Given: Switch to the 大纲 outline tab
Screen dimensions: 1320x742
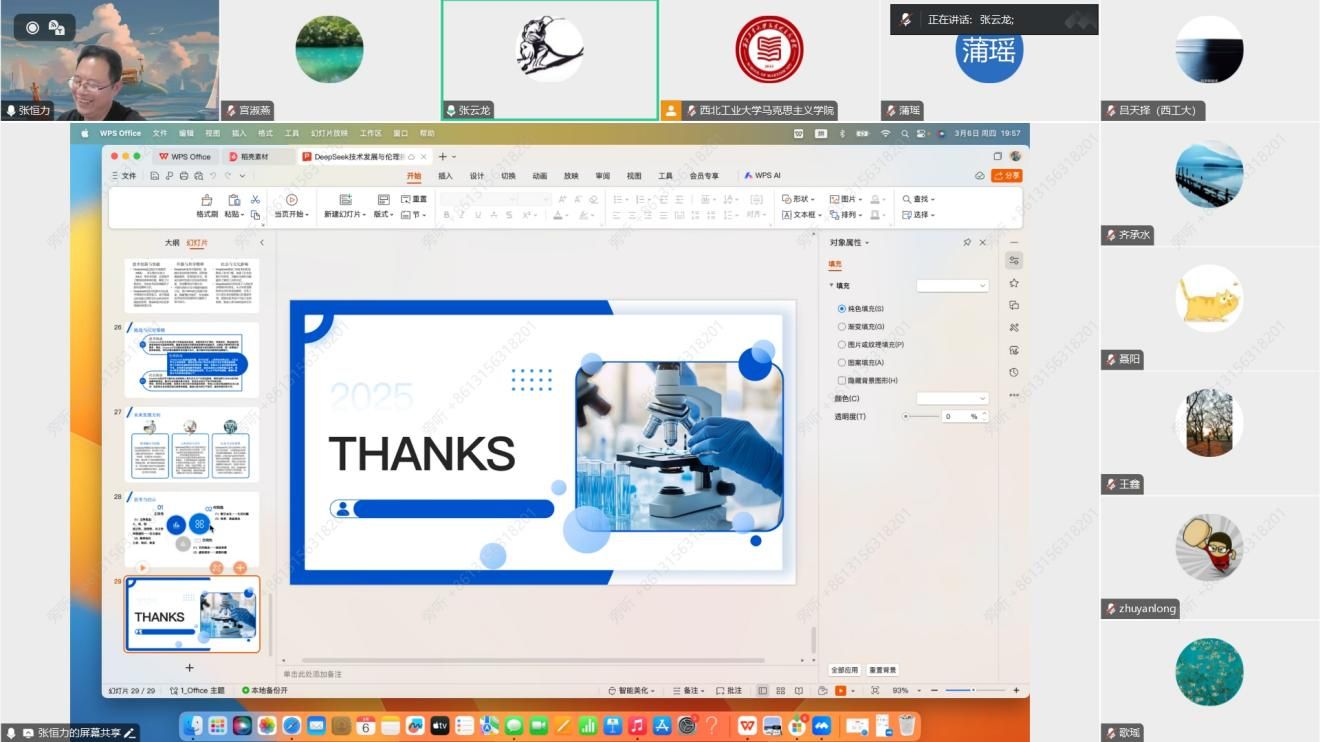Looking at the screenshot, I should [x=172, y=243].
